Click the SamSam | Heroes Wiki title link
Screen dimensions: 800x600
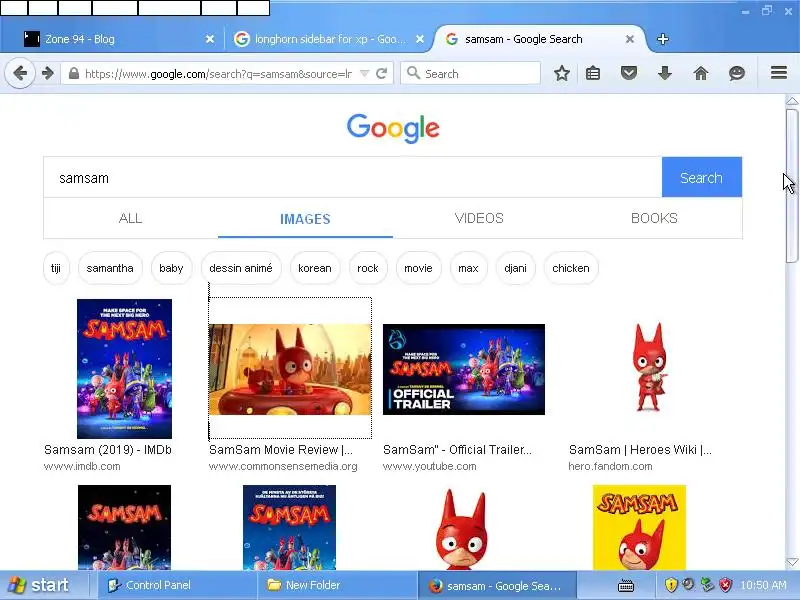coord(640,449)
